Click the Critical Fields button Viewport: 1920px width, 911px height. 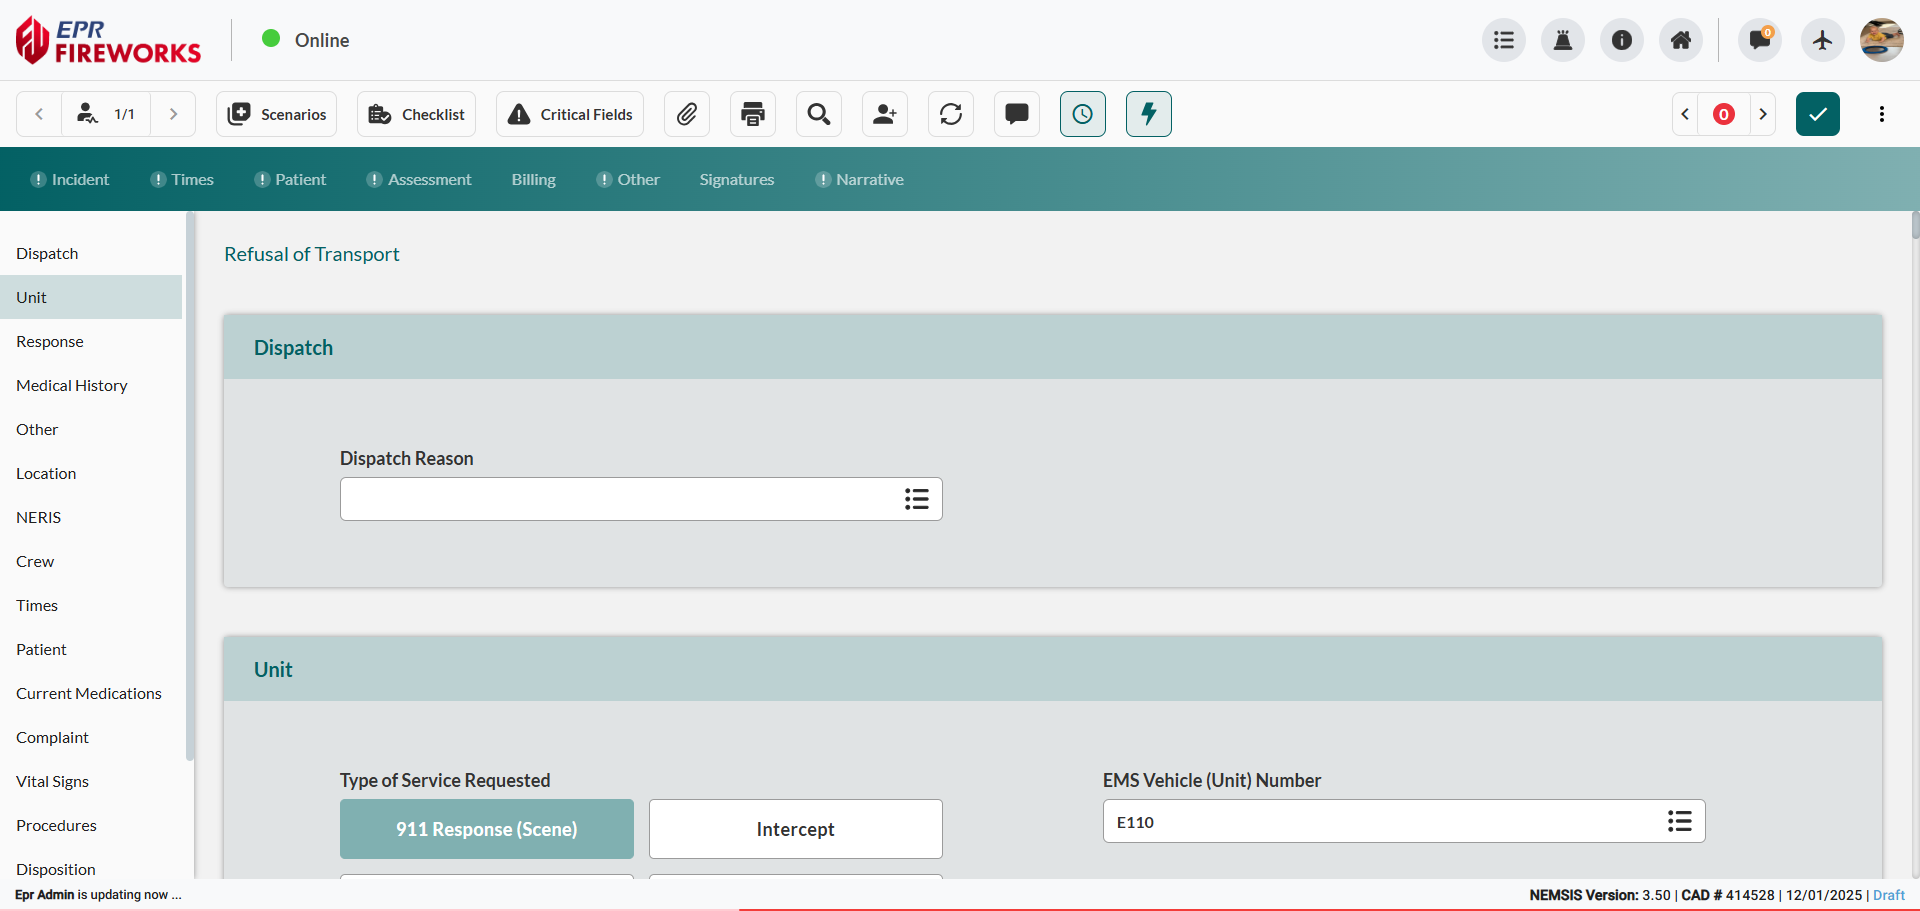coord(570,114)
